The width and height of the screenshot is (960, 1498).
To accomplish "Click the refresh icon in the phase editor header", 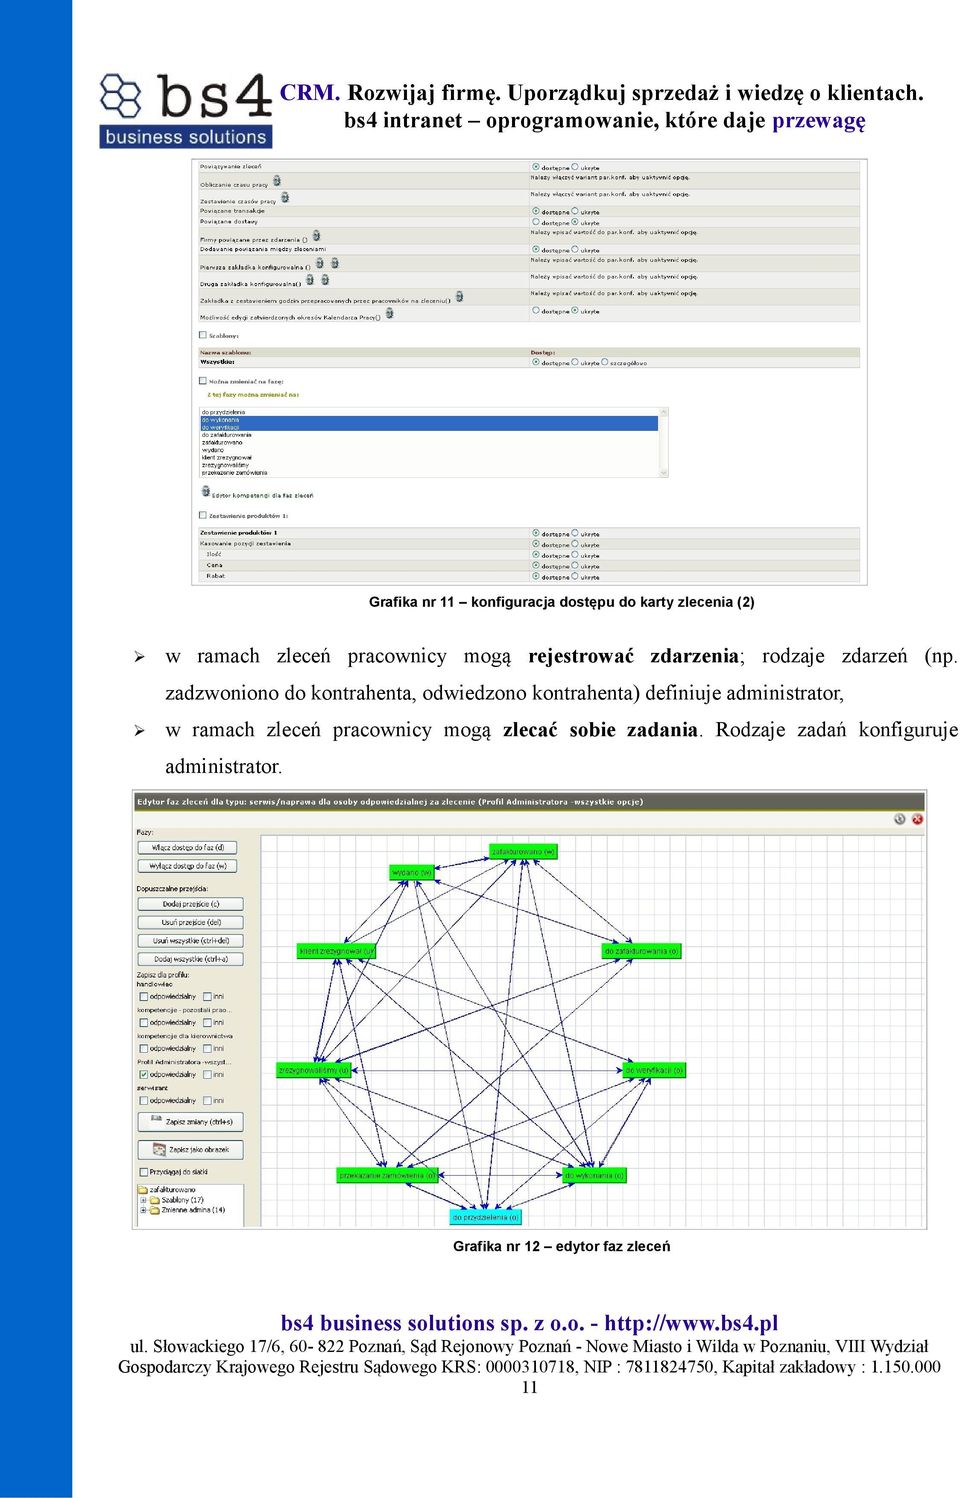I will pyautogui.click(x=899, y=819).
